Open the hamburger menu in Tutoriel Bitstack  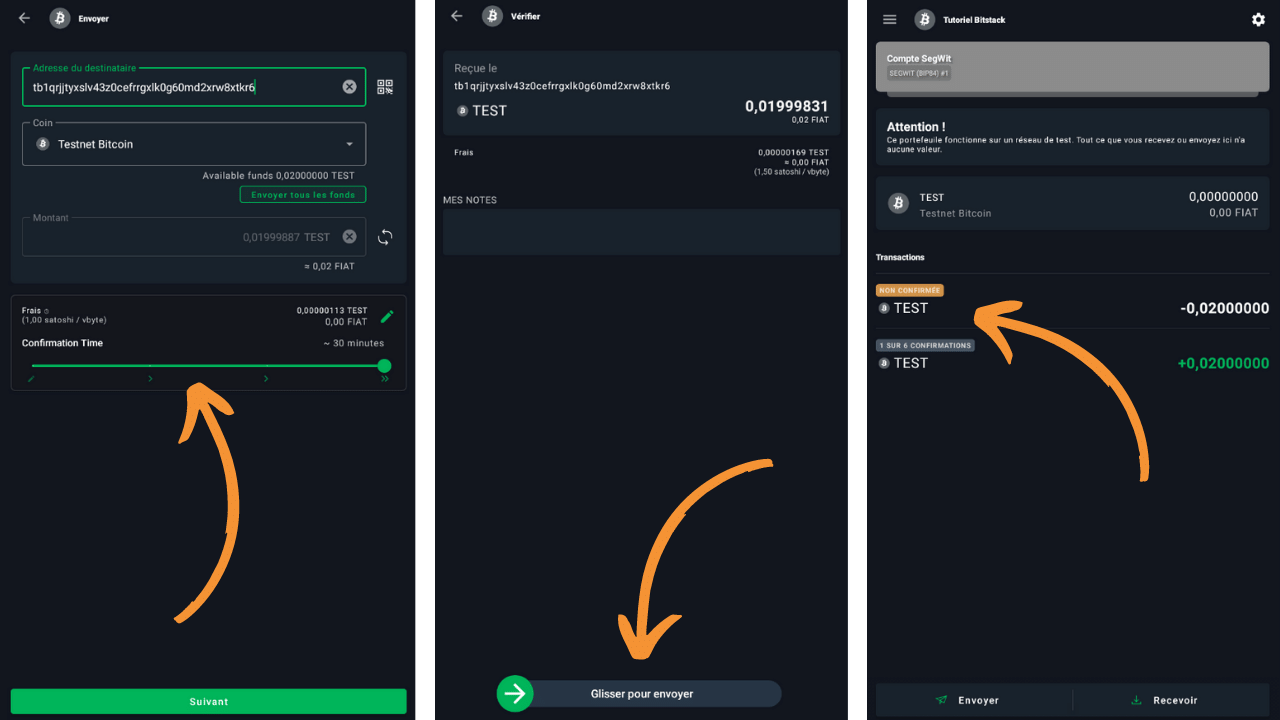coord(890,19)
